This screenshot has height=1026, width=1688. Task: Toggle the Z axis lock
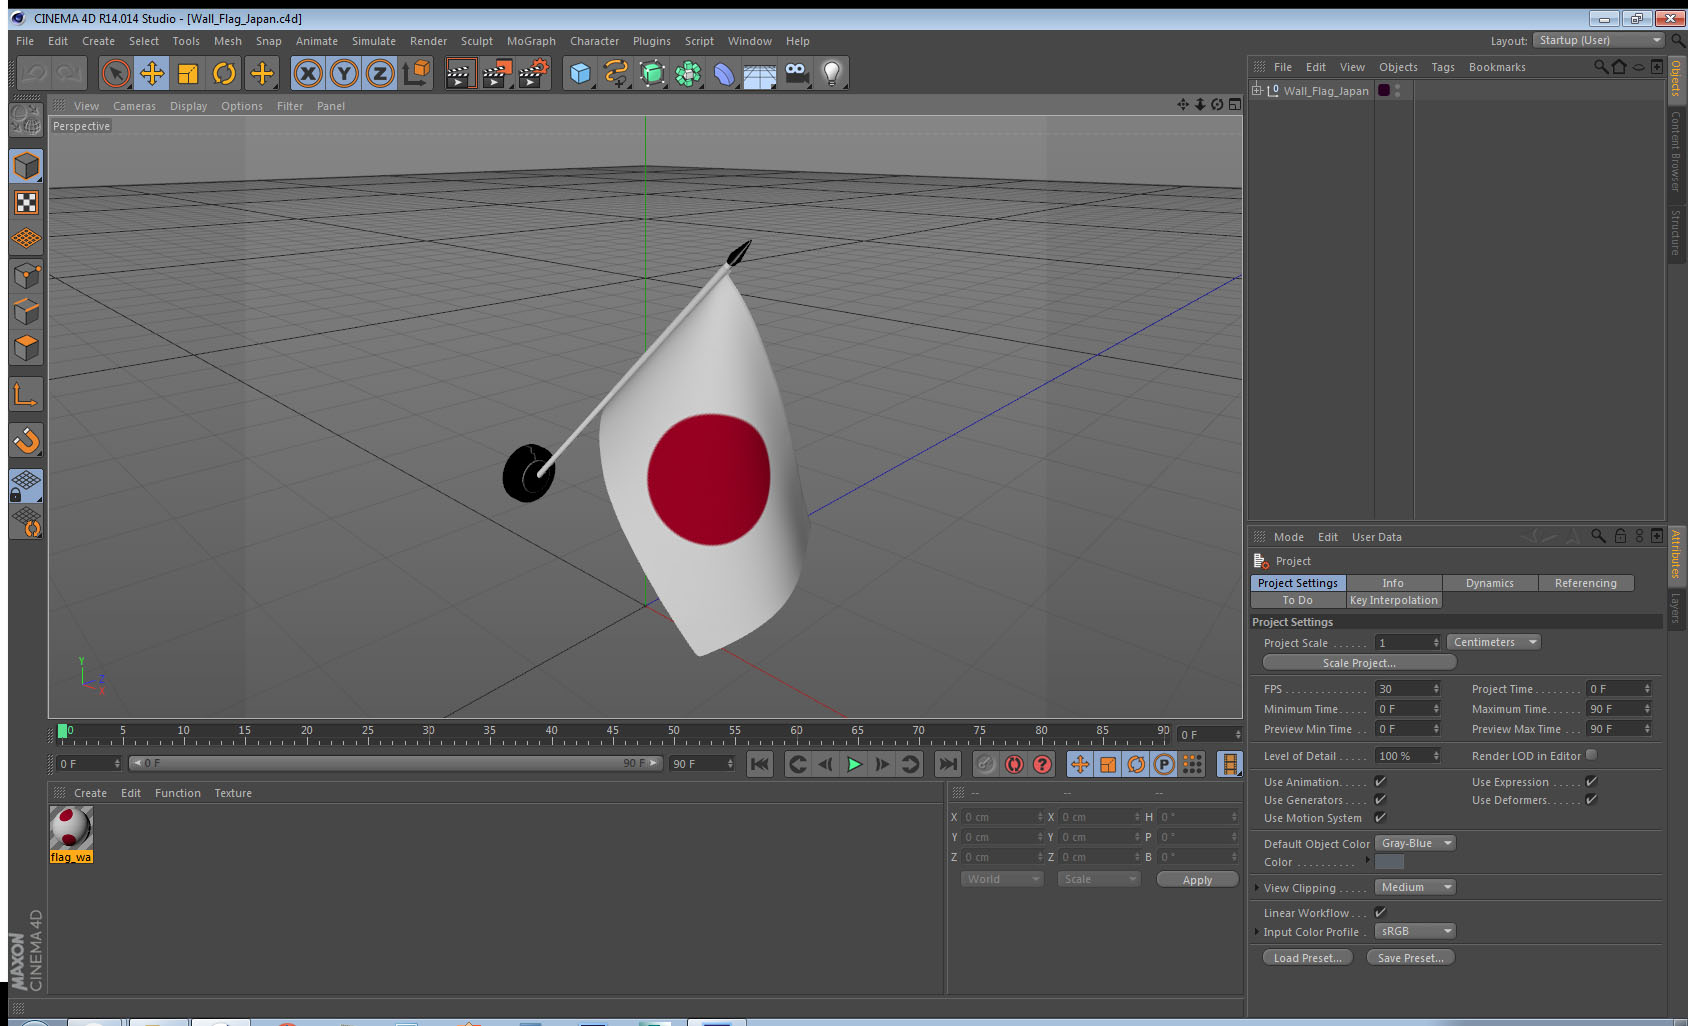pos(380,73)
